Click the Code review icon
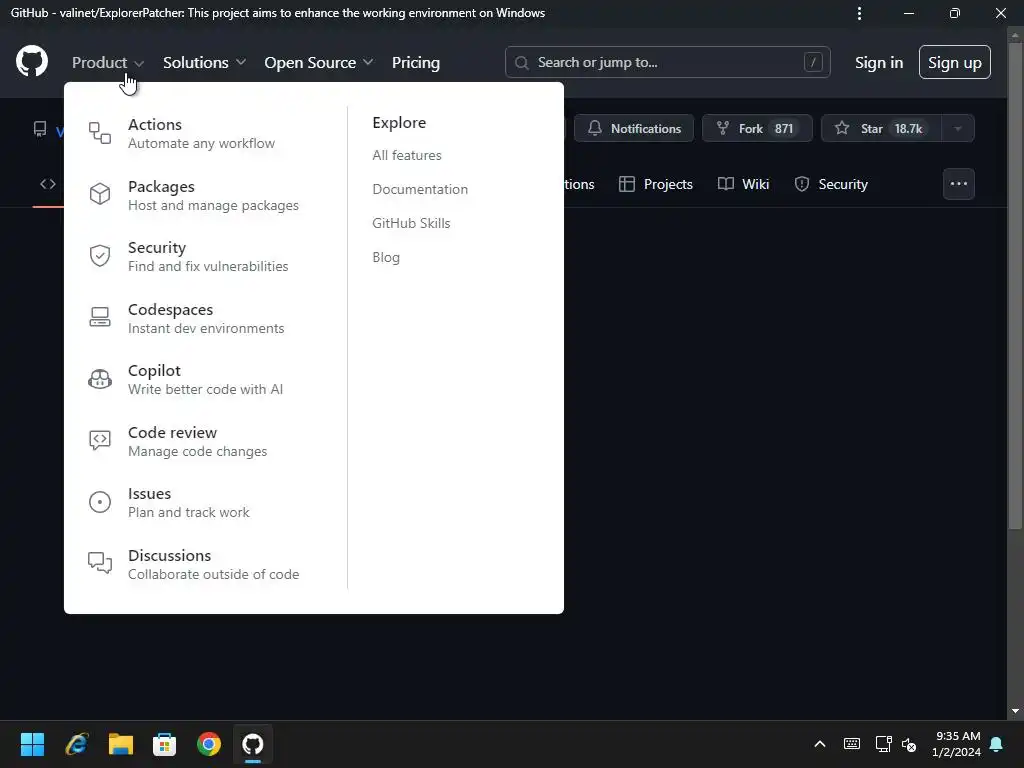Viewport: 1024px width, 768px height. [100, 441]
